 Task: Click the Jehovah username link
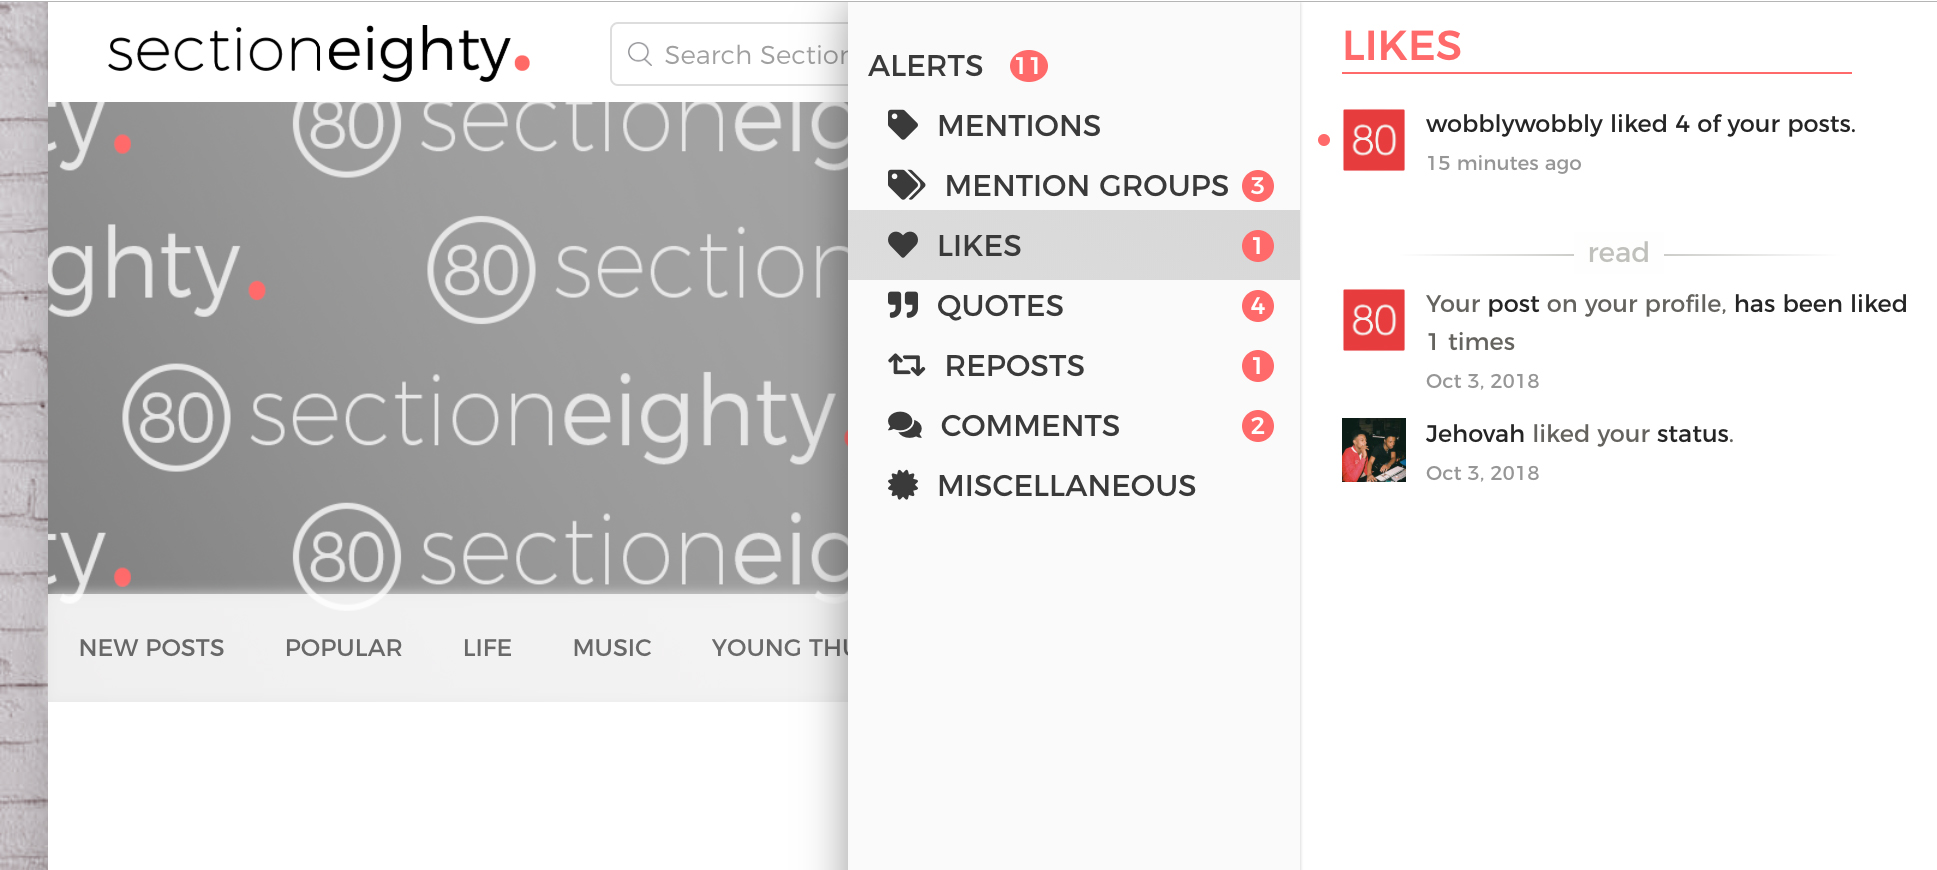tap(1475, 434)
